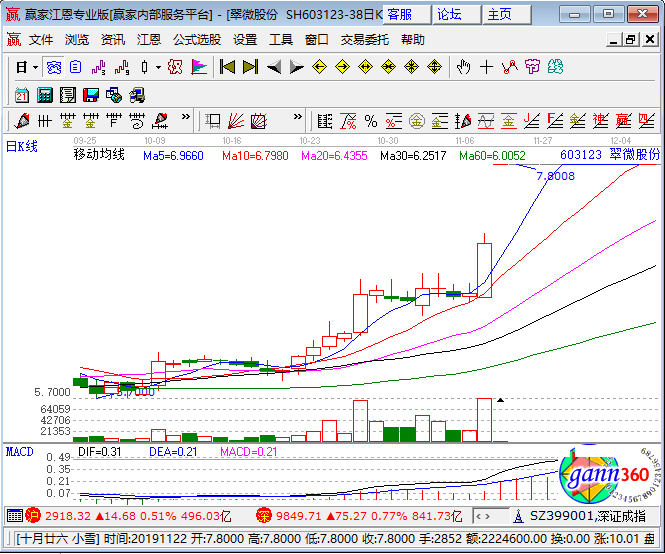
Task: Open the 文件 menu
Action: point(41,40)
